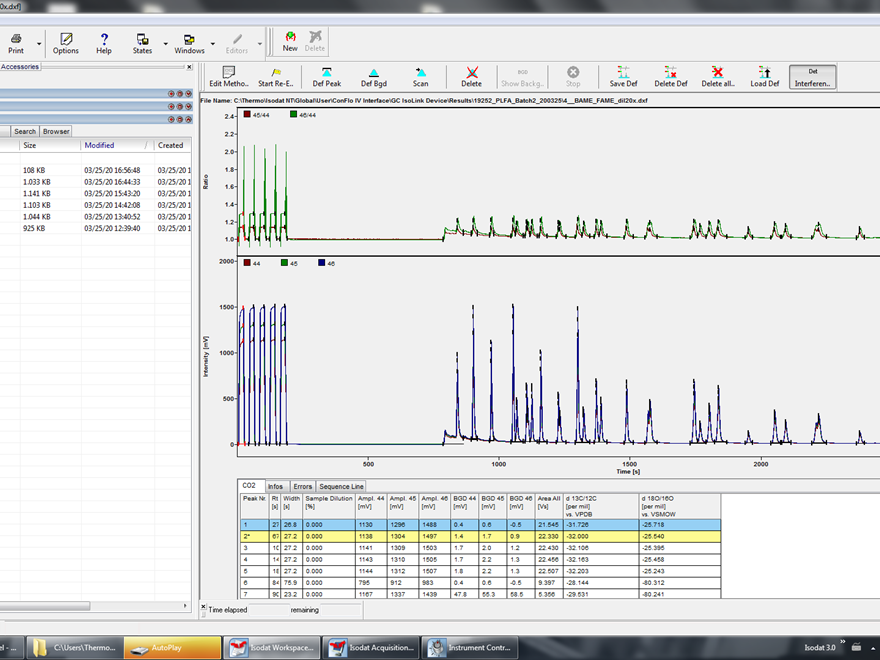This screenshot has height=660, width=880.
Task: Sort the file list by Modified column
Action: [x=117, y=145]
